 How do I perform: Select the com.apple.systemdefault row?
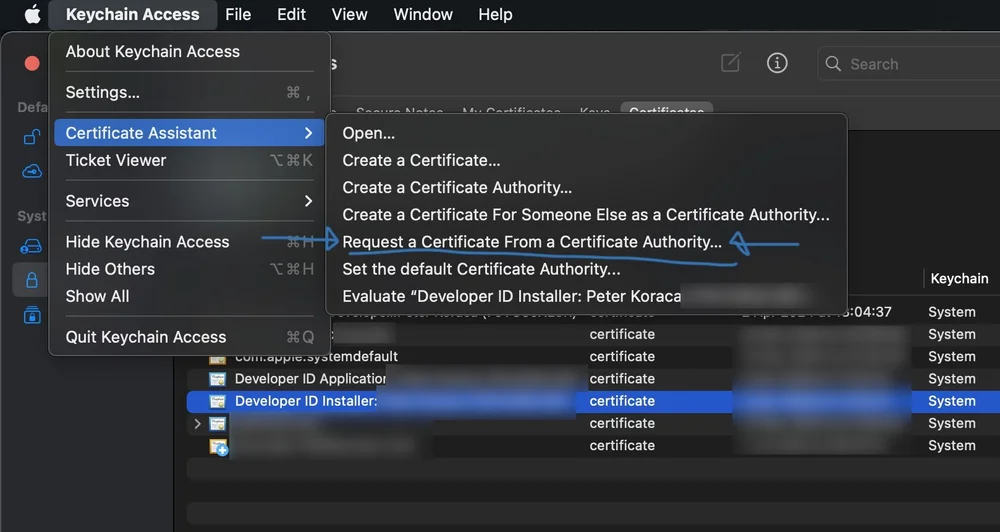click(x=593, y=357)
